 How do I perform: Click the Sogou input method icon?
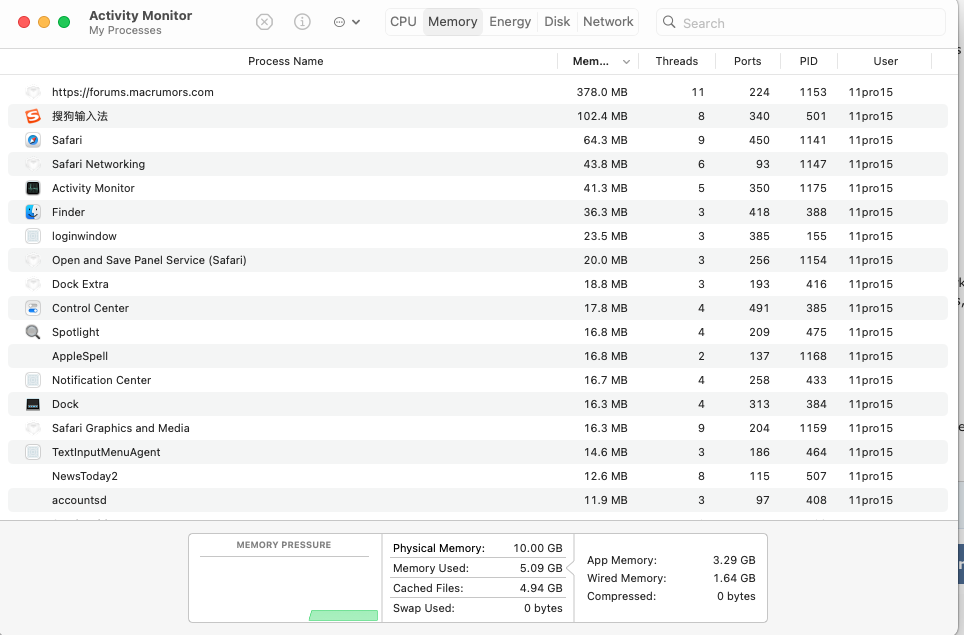point(33,116)
